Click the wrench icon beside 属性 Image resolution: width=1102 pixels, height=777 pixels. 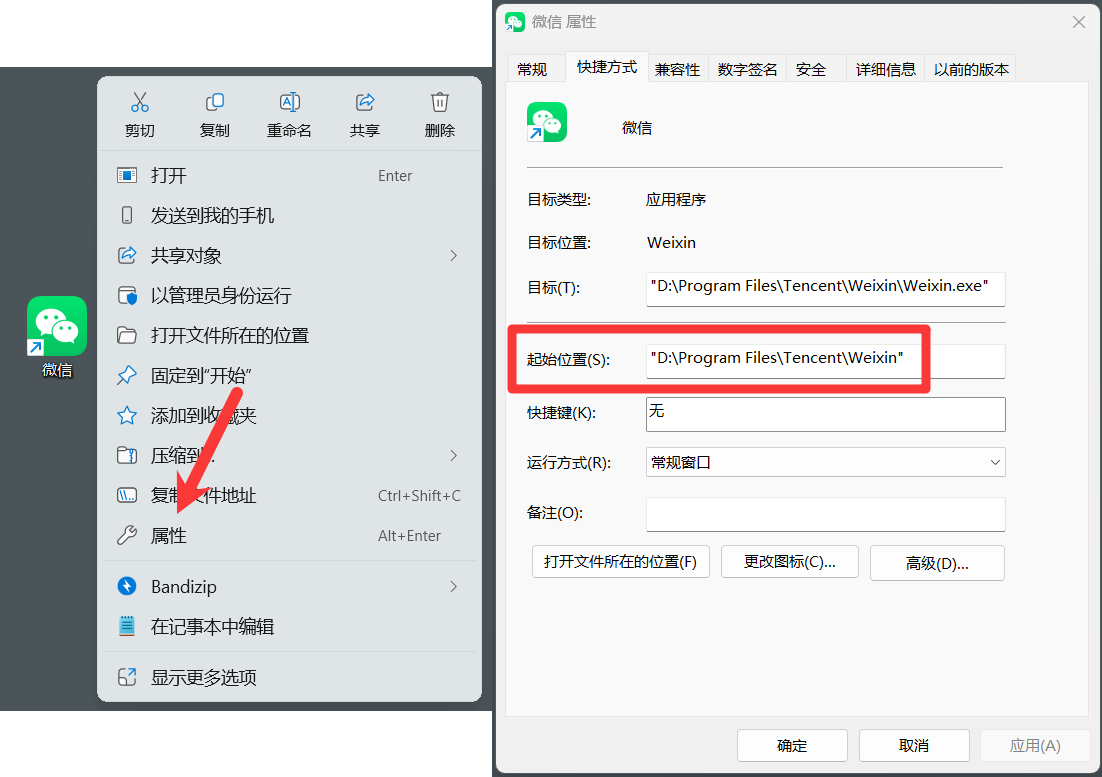coord(127,535)
